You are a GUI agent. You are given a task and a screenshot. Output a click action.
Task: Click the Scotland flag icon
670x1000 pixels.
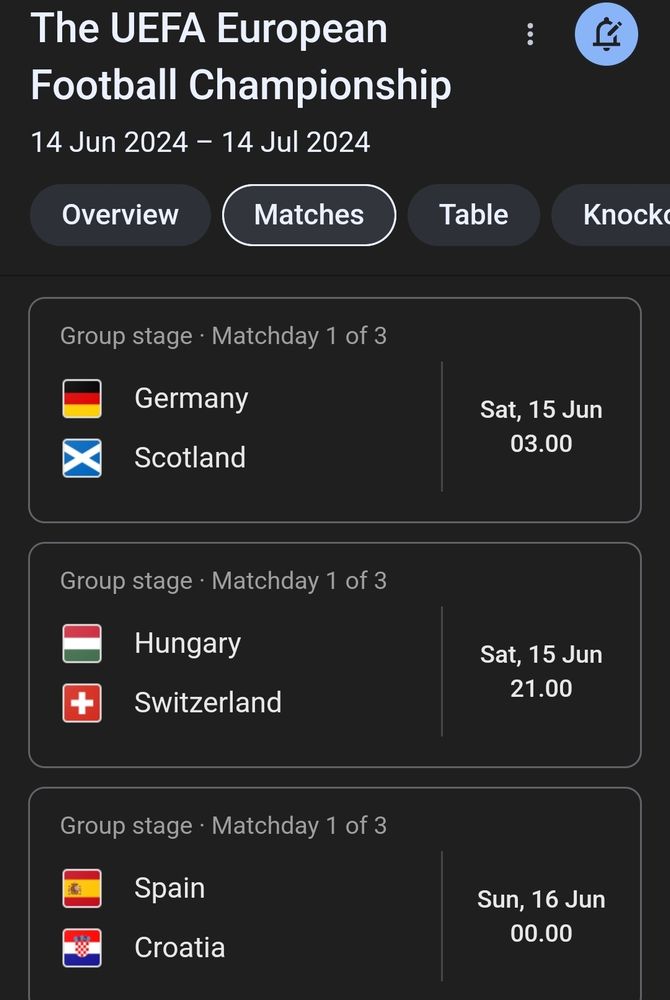pos(82,458)
